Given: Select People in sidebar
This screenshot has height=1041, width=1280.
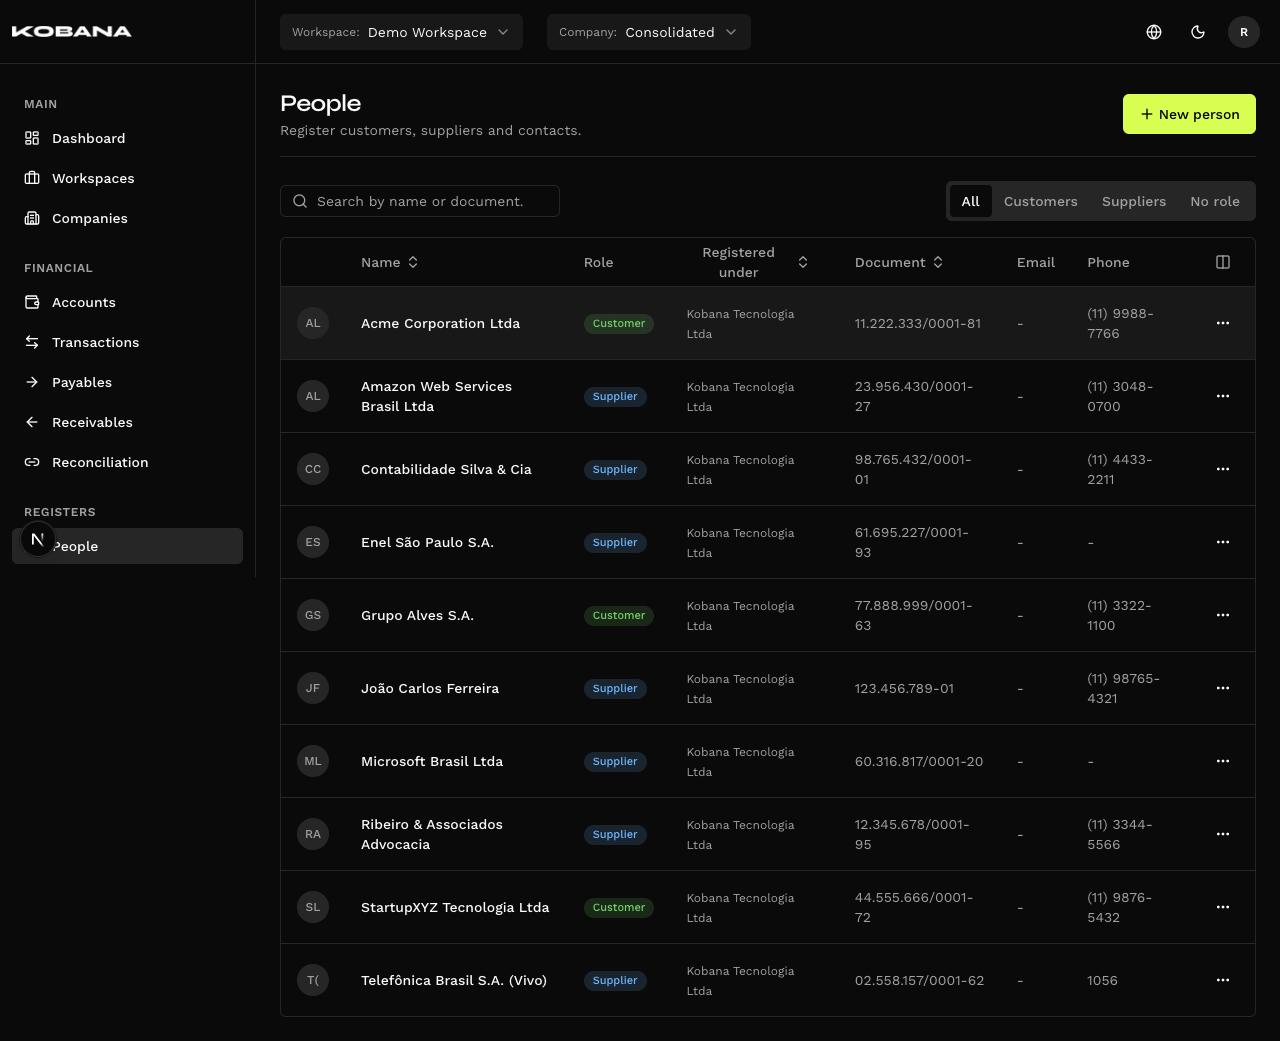Looking at the screenshot, I should pyautogui.click(x=127, y=546).
